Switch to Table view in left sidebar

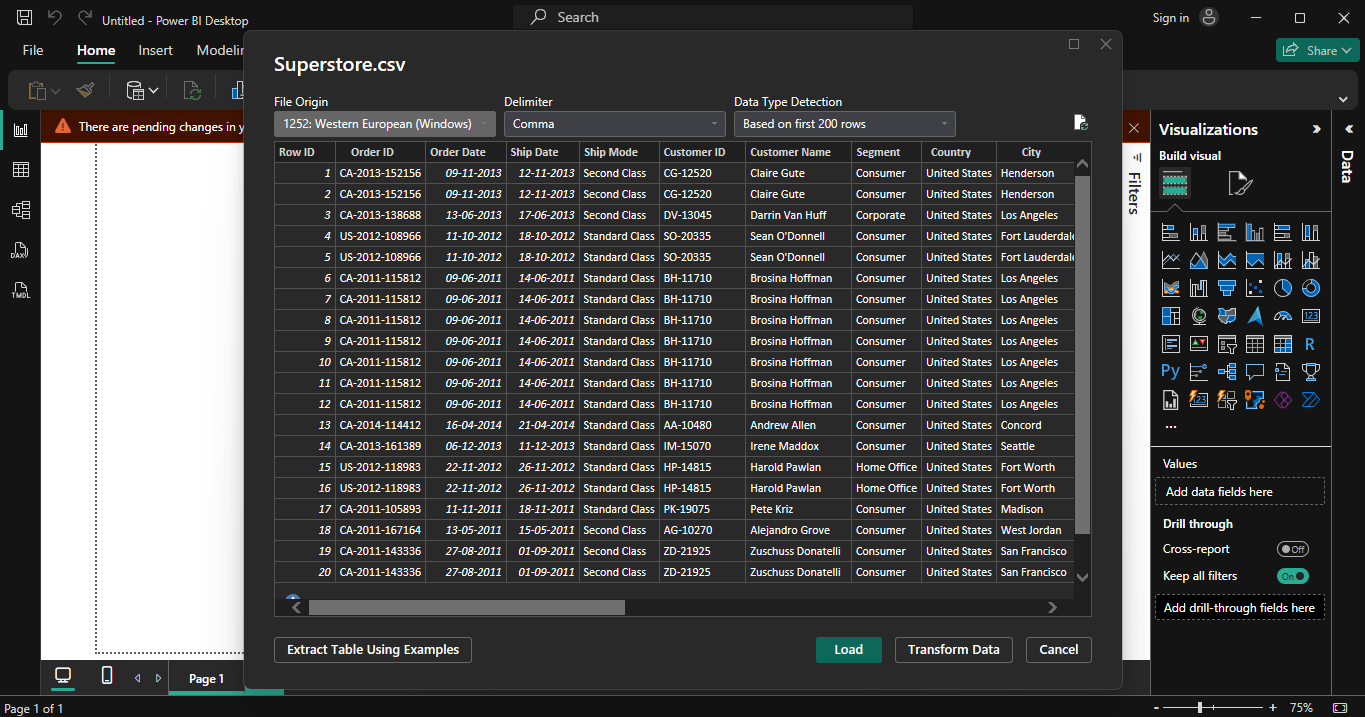coord(21,169)
